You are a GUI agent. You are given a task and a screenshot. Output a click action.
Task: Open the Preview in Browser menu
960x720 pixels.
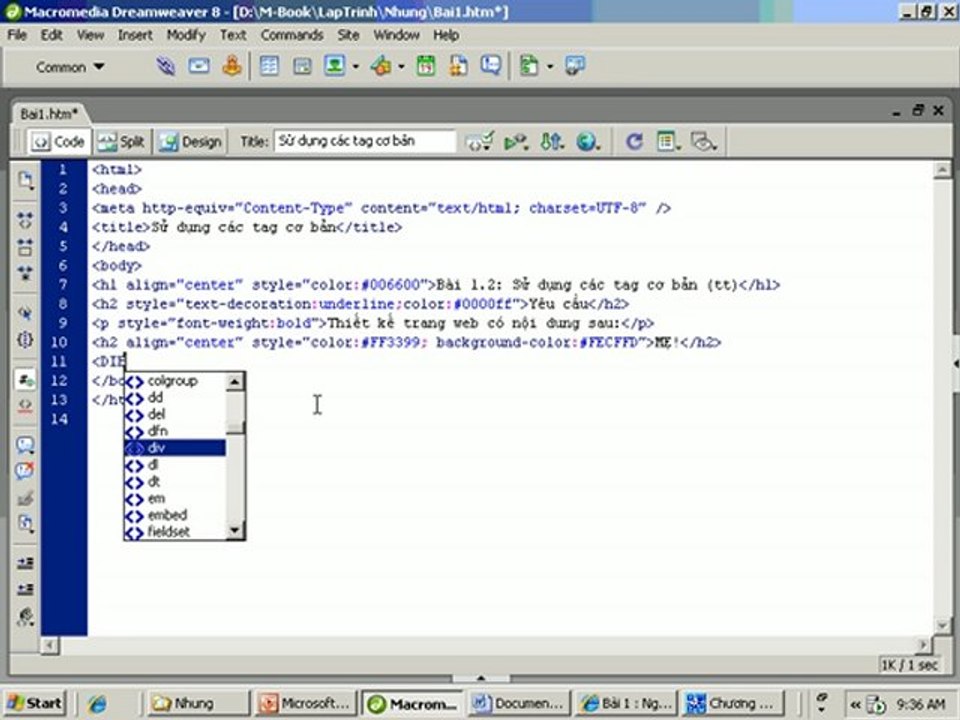pos(588,142)
